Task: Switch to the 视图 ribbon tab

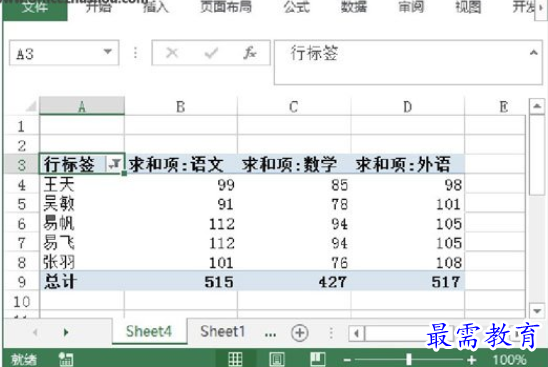Action: click(x=468, y=7)
